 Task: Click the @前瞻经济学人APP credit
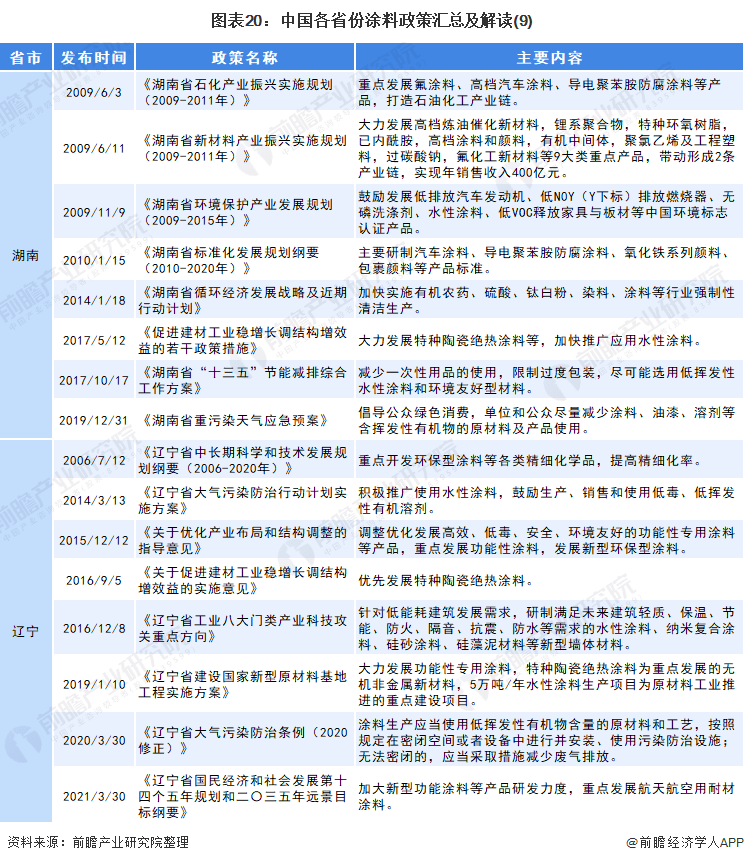[x=684, y=842]
